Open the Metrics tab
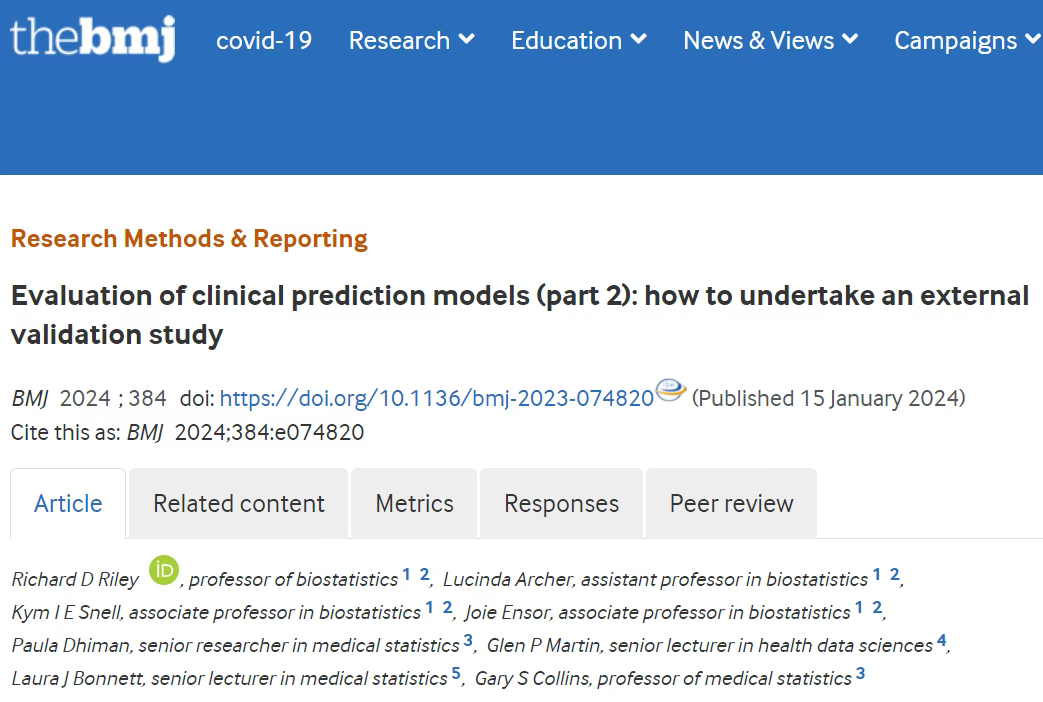 click(x=414, y=504)
